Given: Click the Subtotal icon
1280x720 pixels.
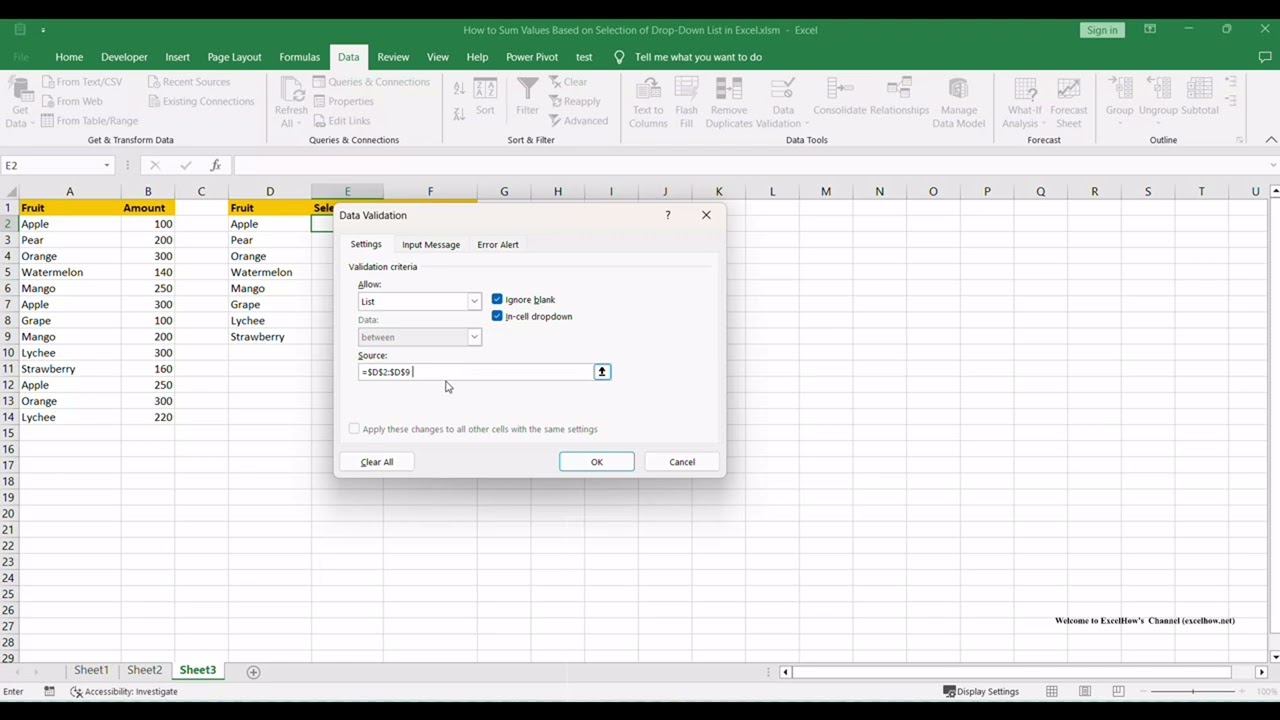Looking at the screenshot, I should (1199, 89).
